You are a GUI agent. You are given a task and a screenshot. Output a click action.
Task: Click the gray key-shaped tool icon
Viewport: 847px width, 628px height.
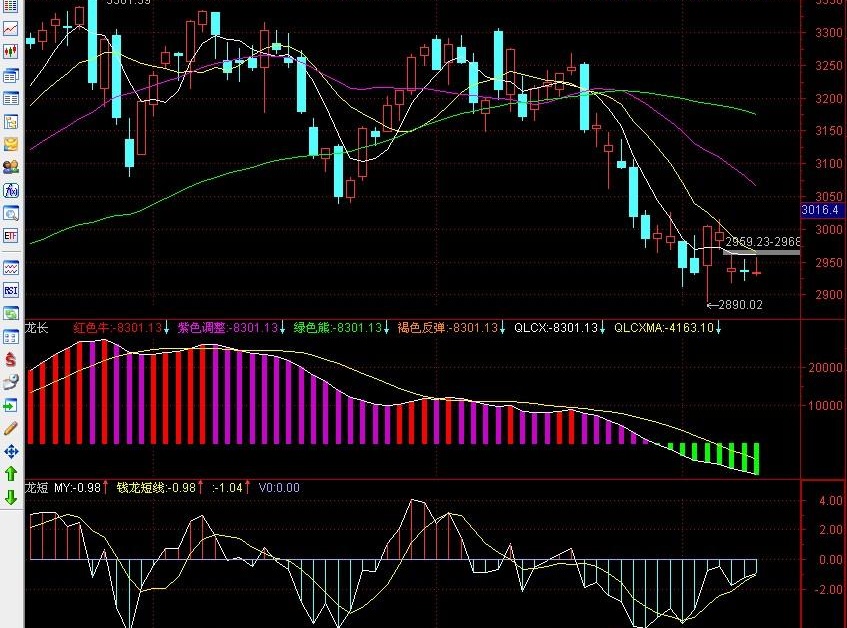(x=11, y=382)
